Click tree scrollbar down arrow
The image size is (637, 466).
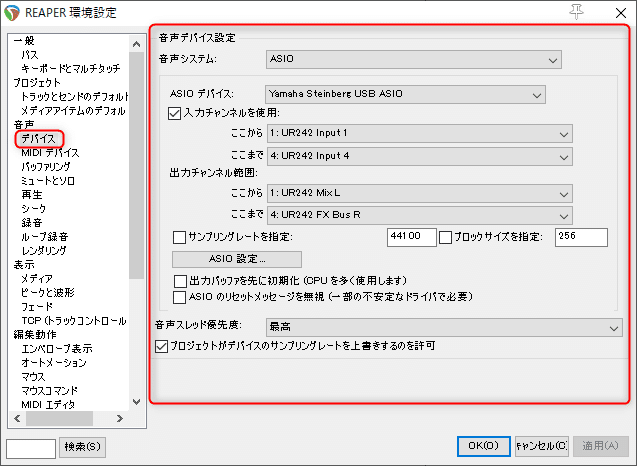[137, 402]
